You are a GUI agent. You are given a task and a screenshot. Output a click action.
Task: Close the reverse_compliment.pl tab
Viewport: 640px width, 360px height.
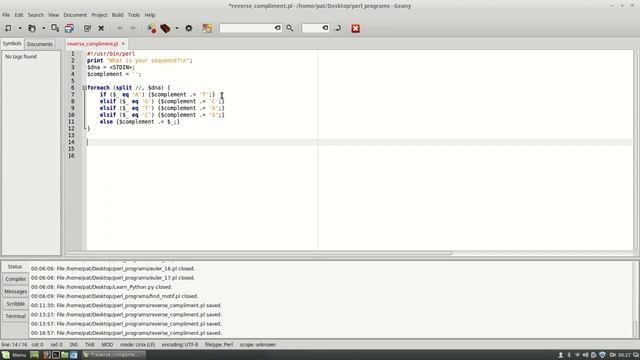(123, 44)
